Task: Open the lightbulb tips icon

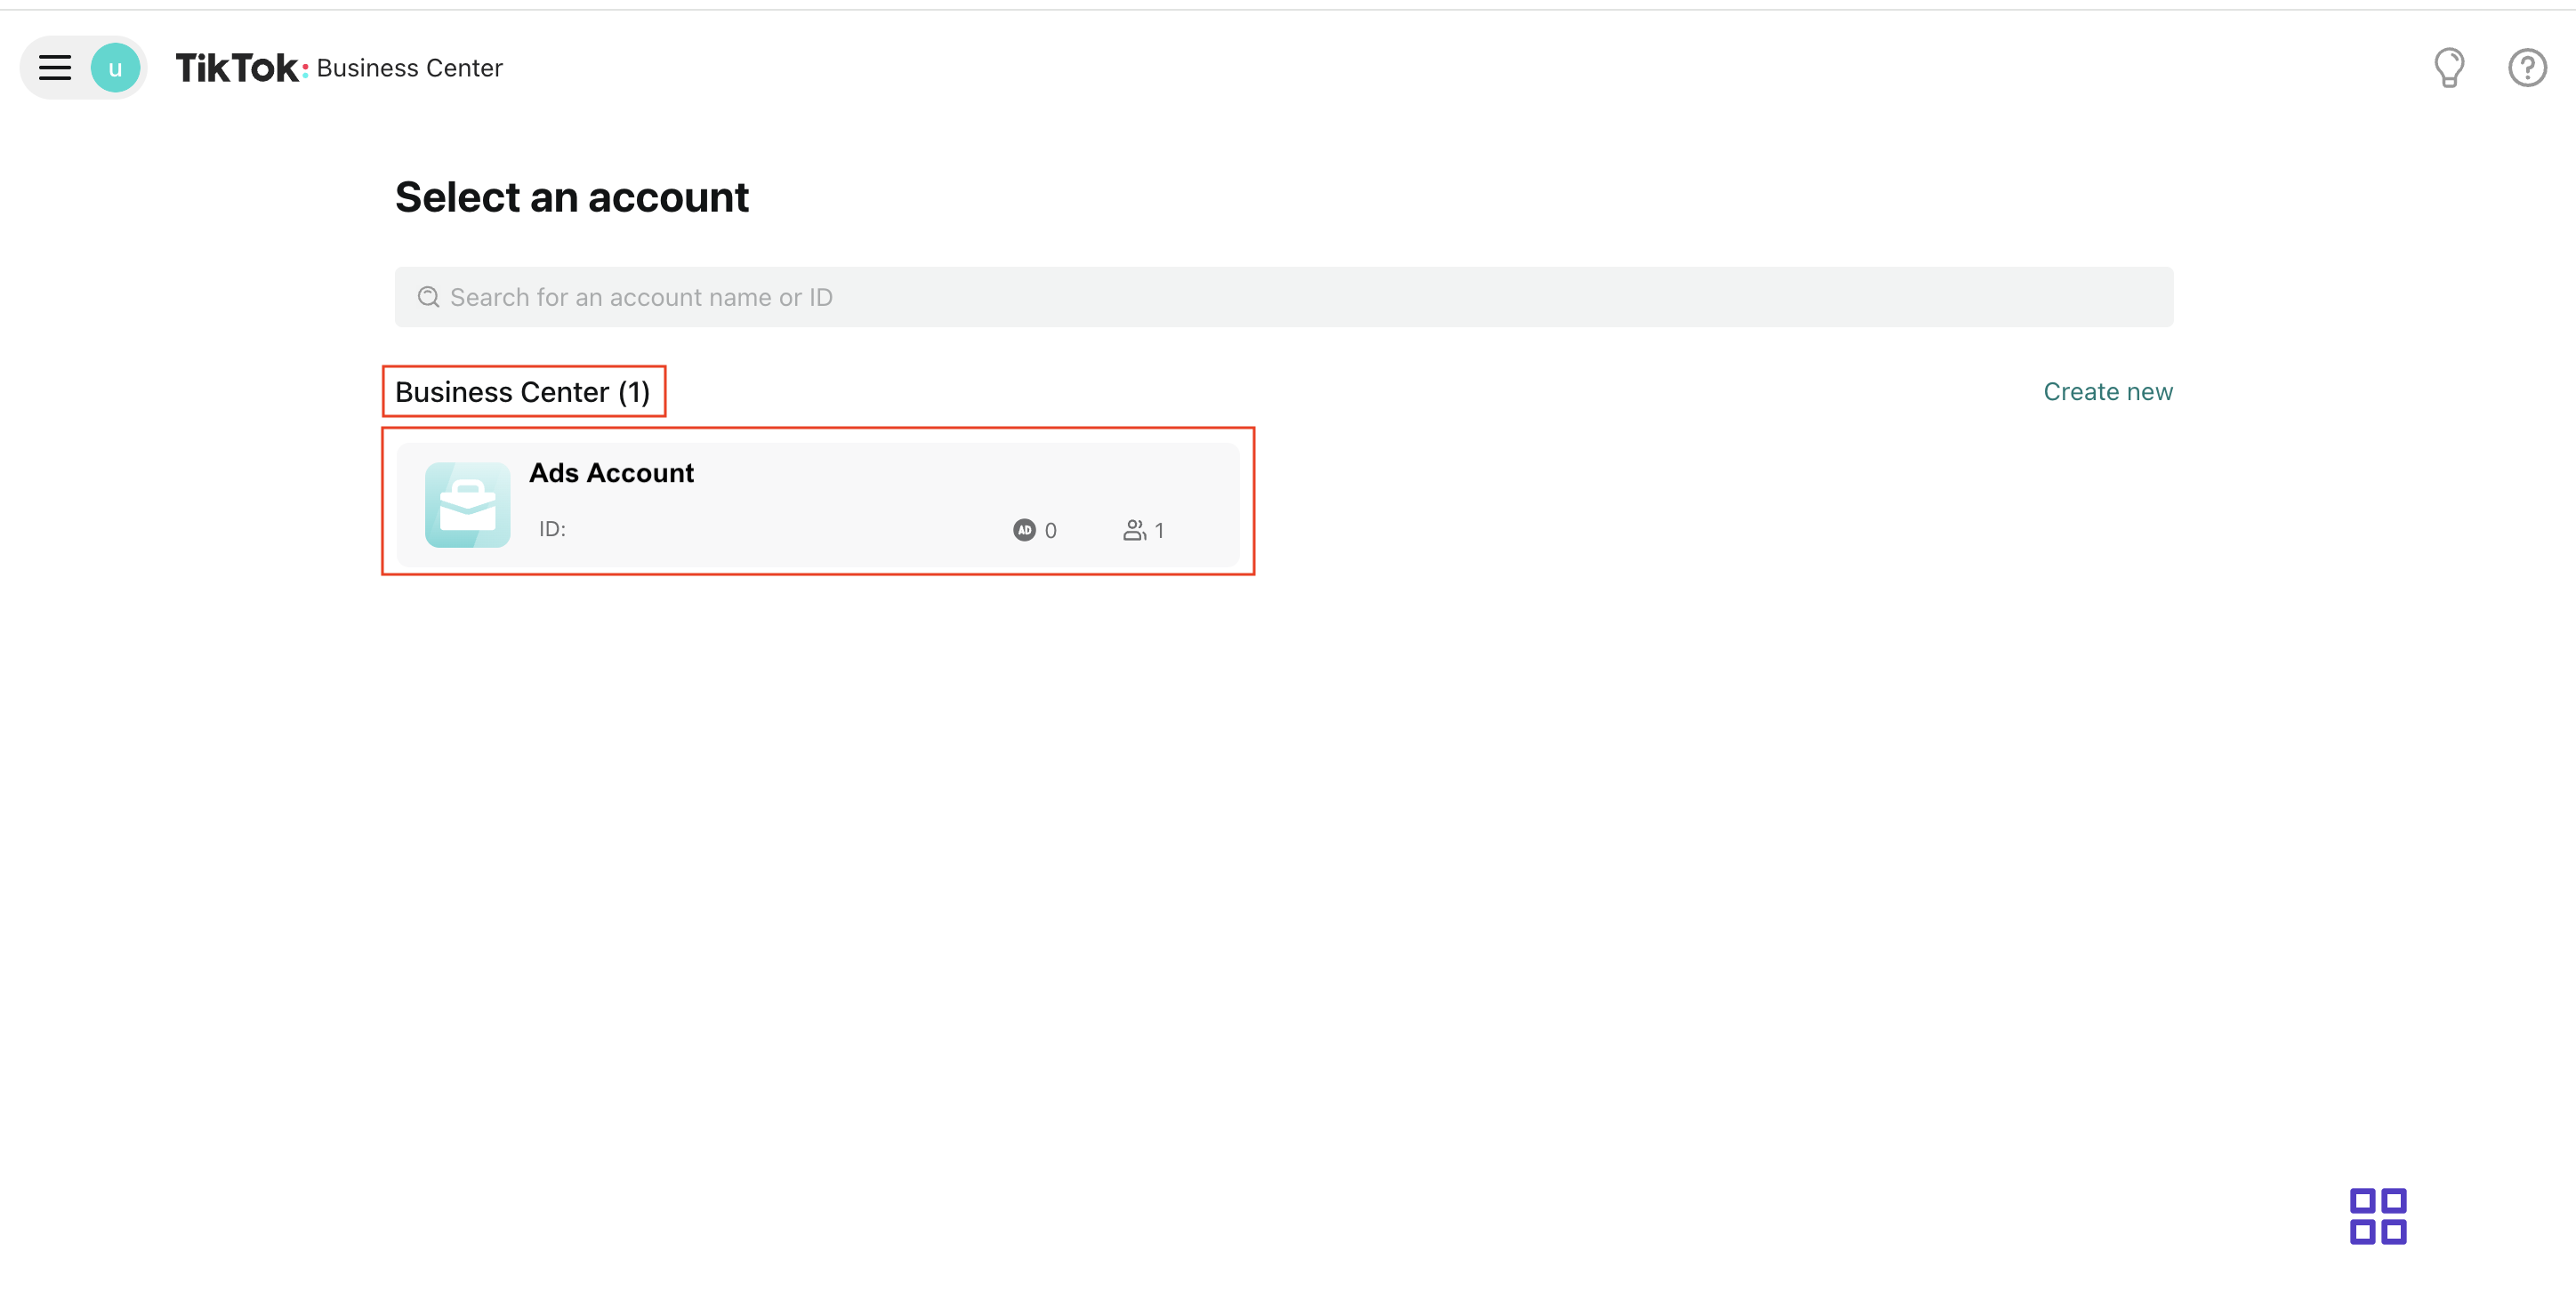Action: 2449,68
